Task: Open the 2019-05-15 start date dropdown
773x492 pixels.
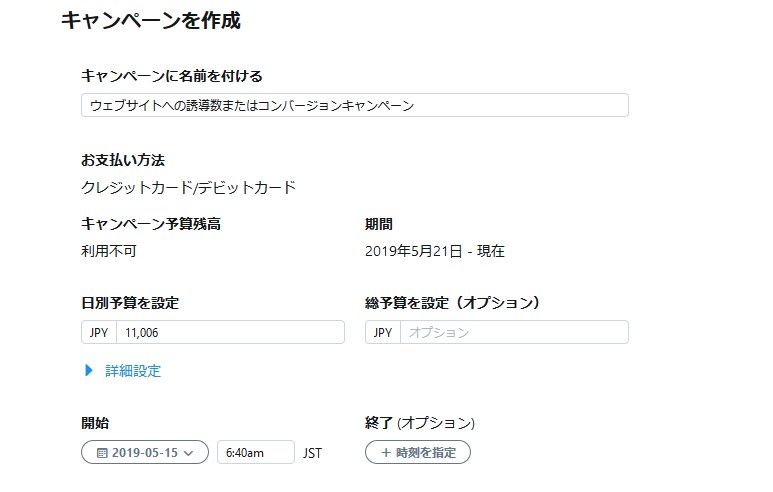Action: coord(144,453)
